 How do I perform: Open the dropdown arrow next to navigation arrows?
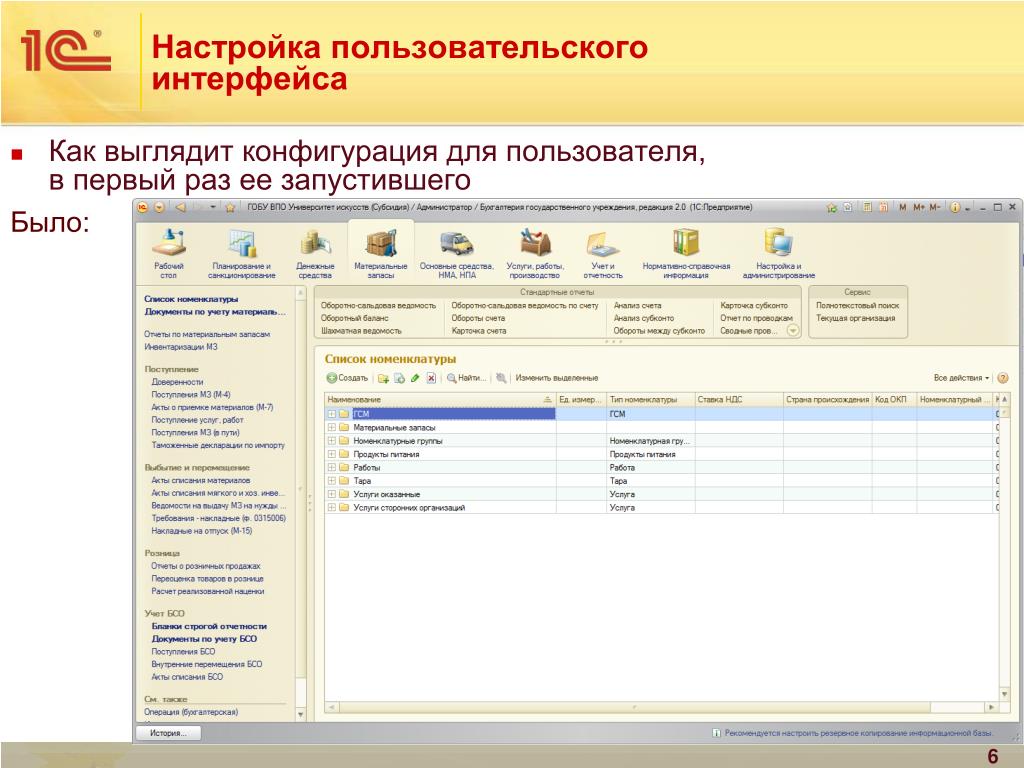coord(214,208)
